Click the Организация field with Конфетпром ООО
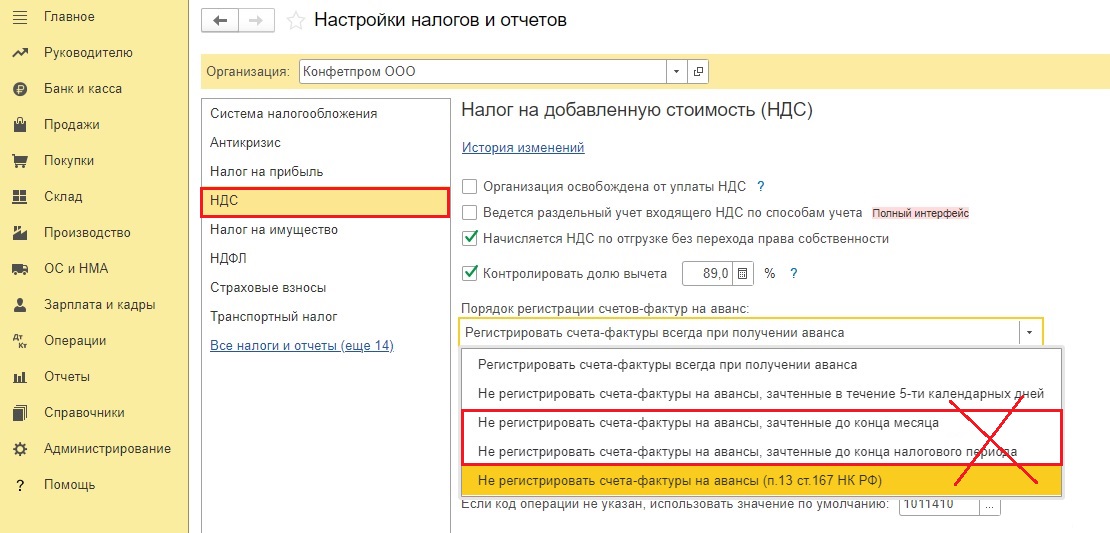Screen dimensions: 1110x533 484,71
